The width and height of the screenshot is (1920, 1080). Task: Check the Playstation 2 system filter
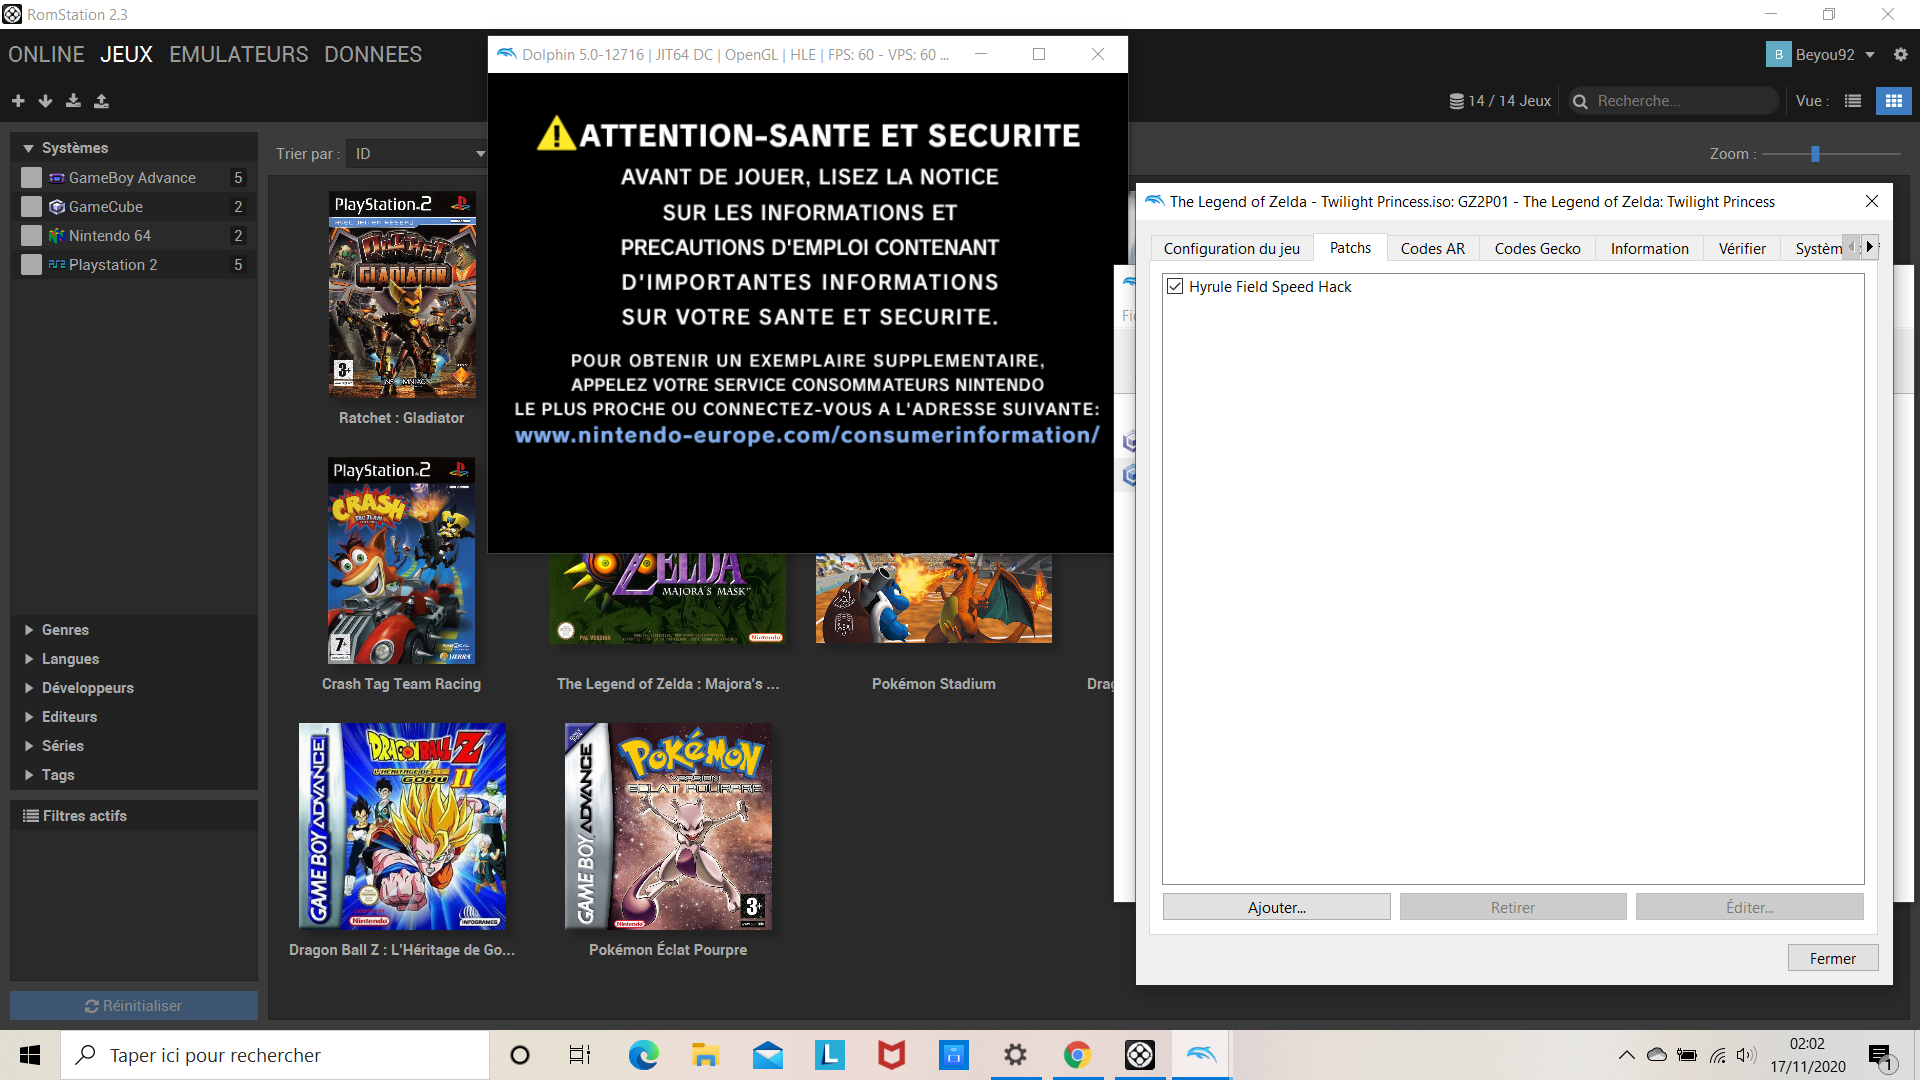(32, 265)
